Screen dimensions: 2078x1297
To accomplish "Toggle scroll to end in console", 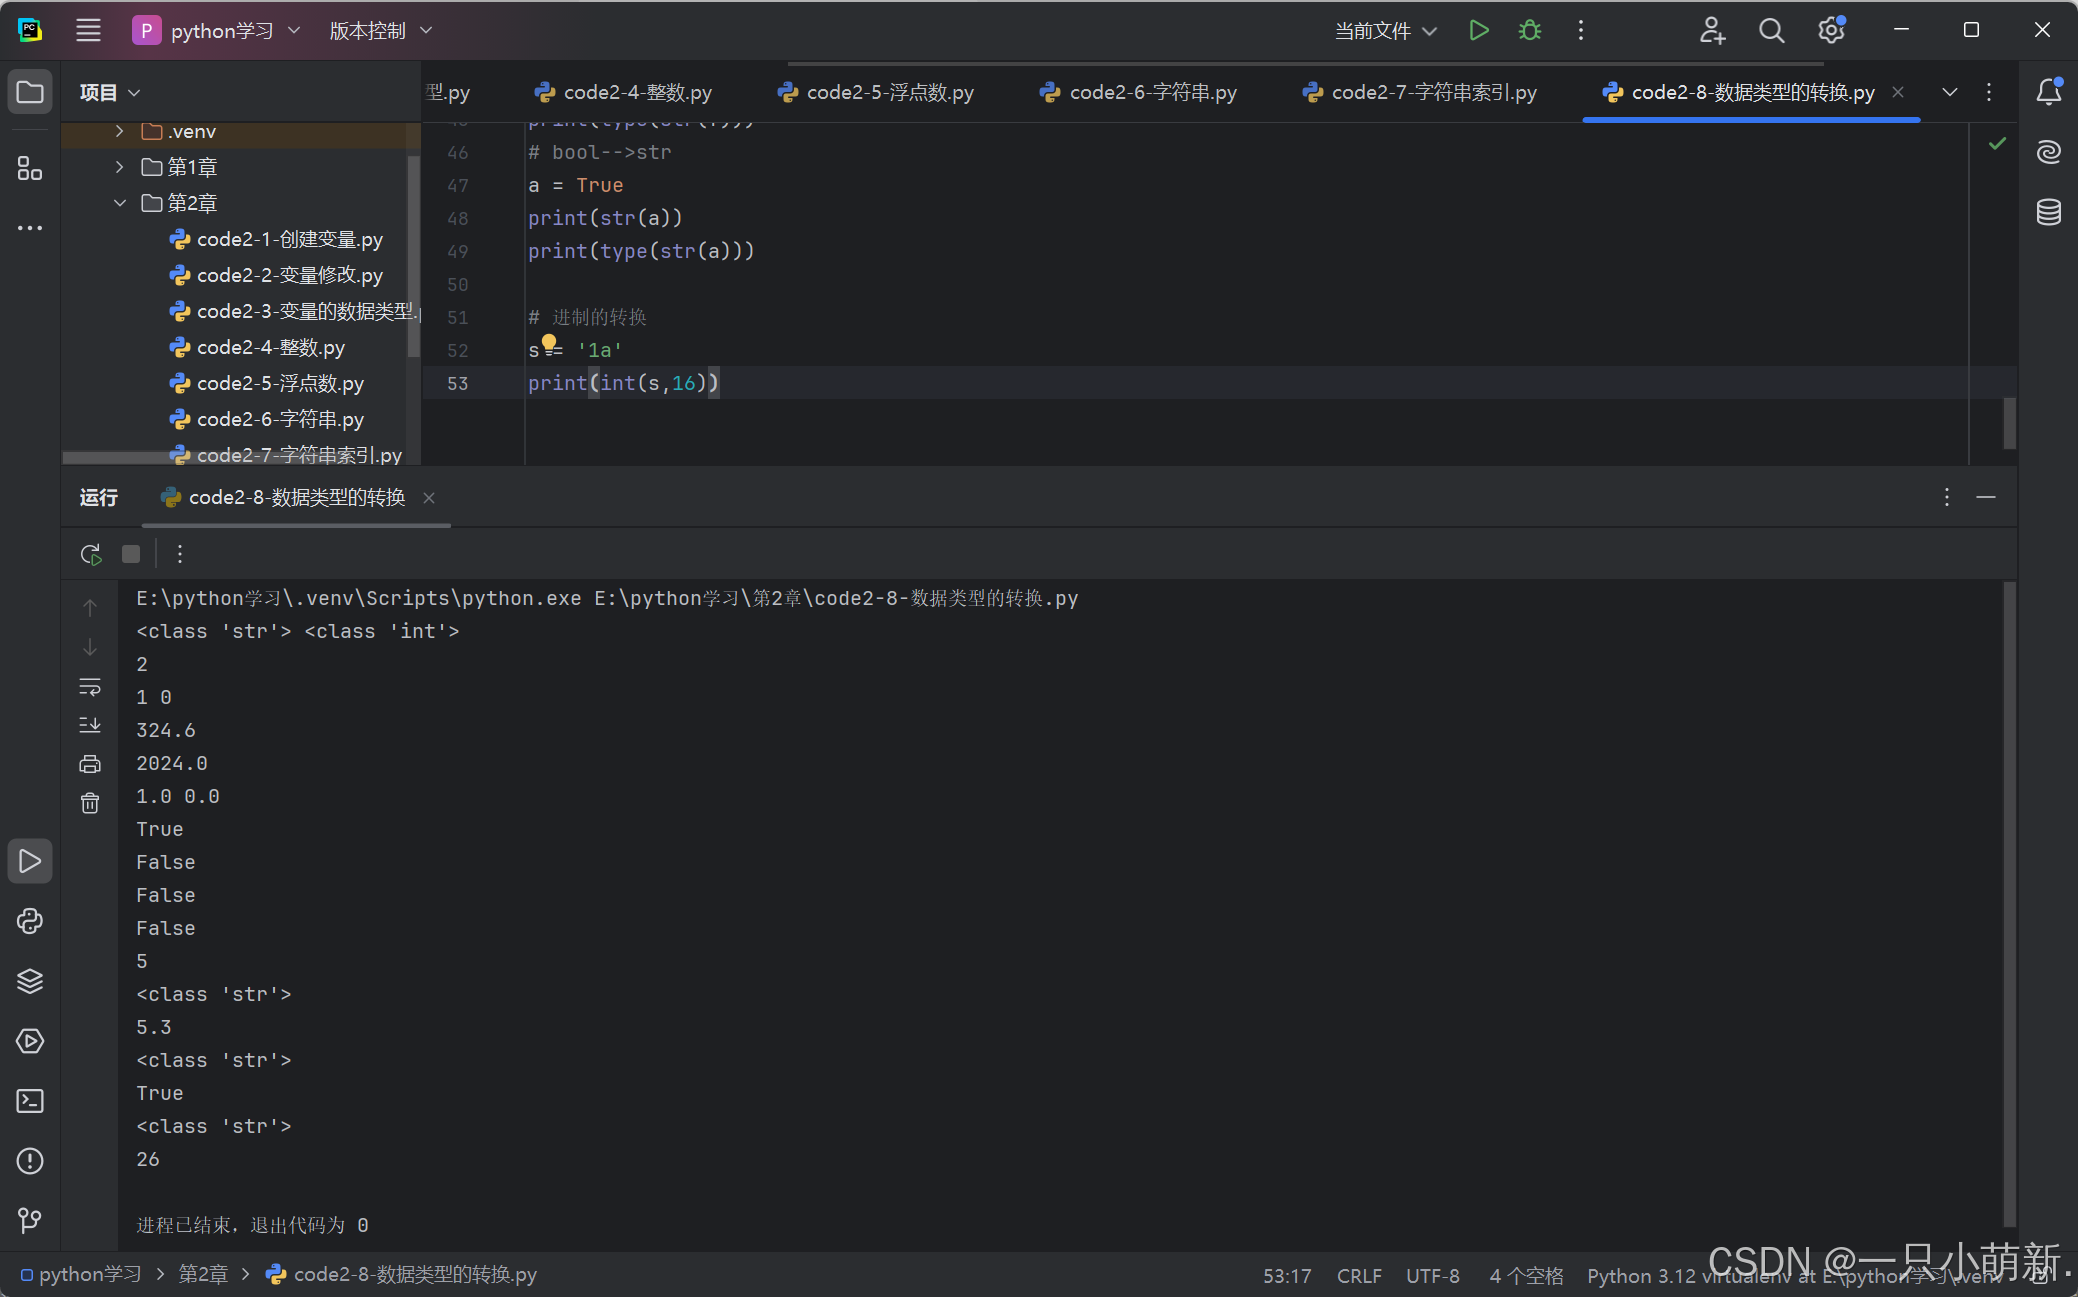I will pos(90,725).
